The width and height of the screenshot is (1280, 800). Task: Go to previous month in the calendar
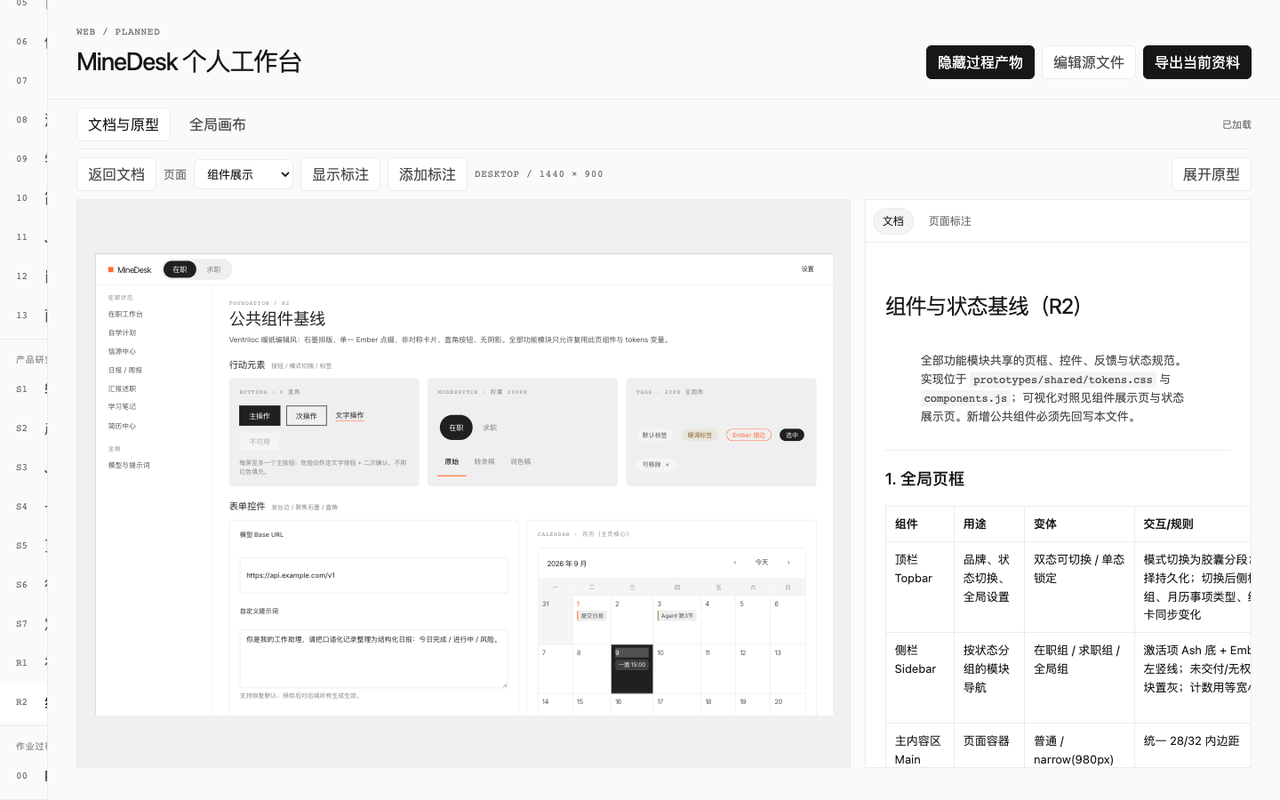click(x=736, y=563)
